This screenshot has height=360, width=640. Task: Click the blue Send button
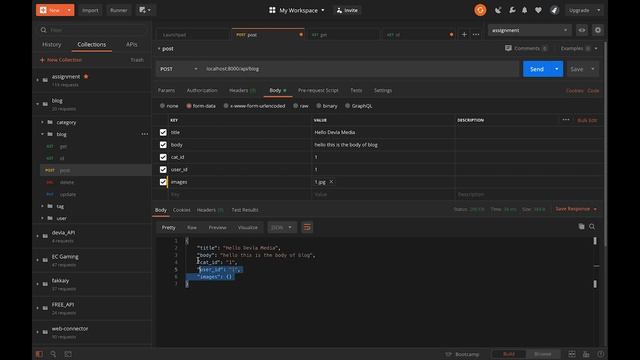[537, 69]
